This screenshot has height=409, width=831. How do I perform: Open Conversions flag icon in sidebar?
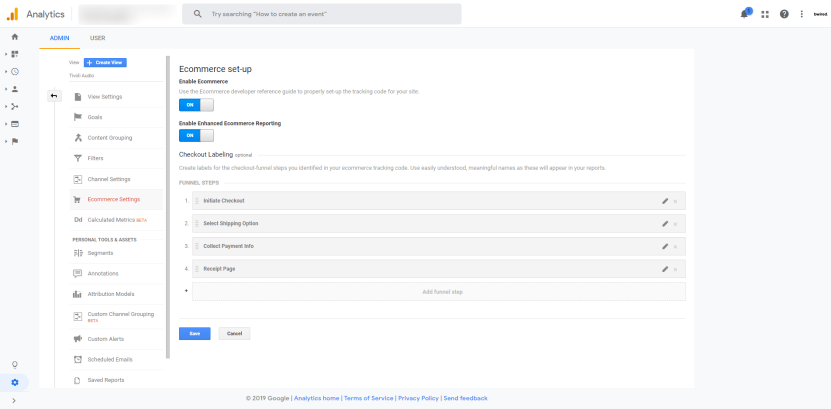[15, 141]
